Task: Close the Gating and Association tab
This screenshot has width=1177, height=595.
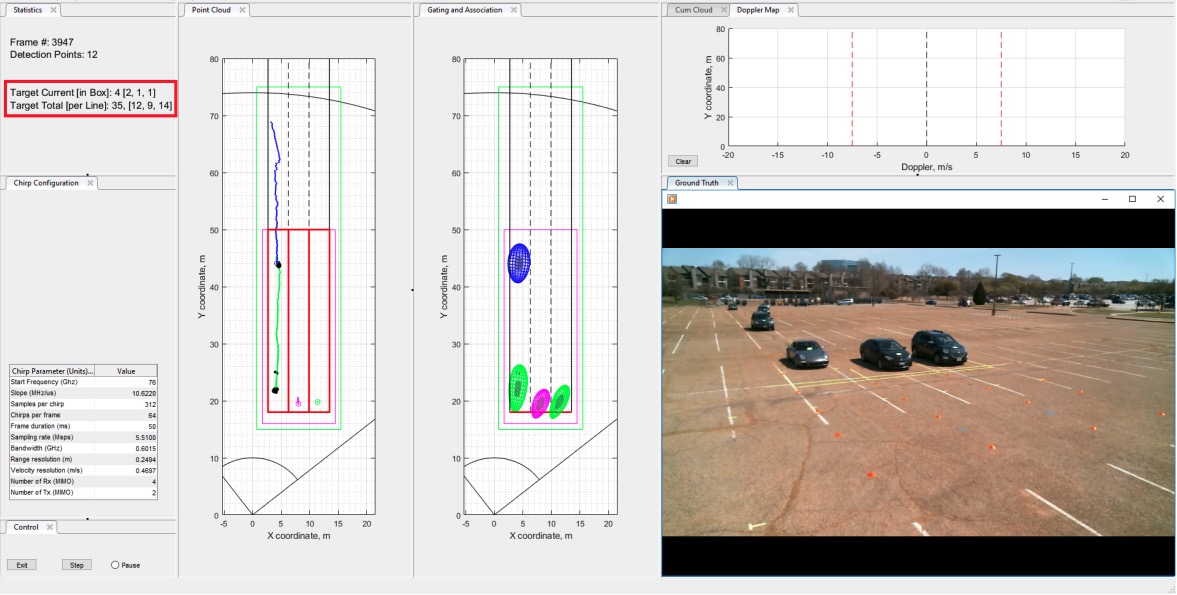Action: coord(513,10)
